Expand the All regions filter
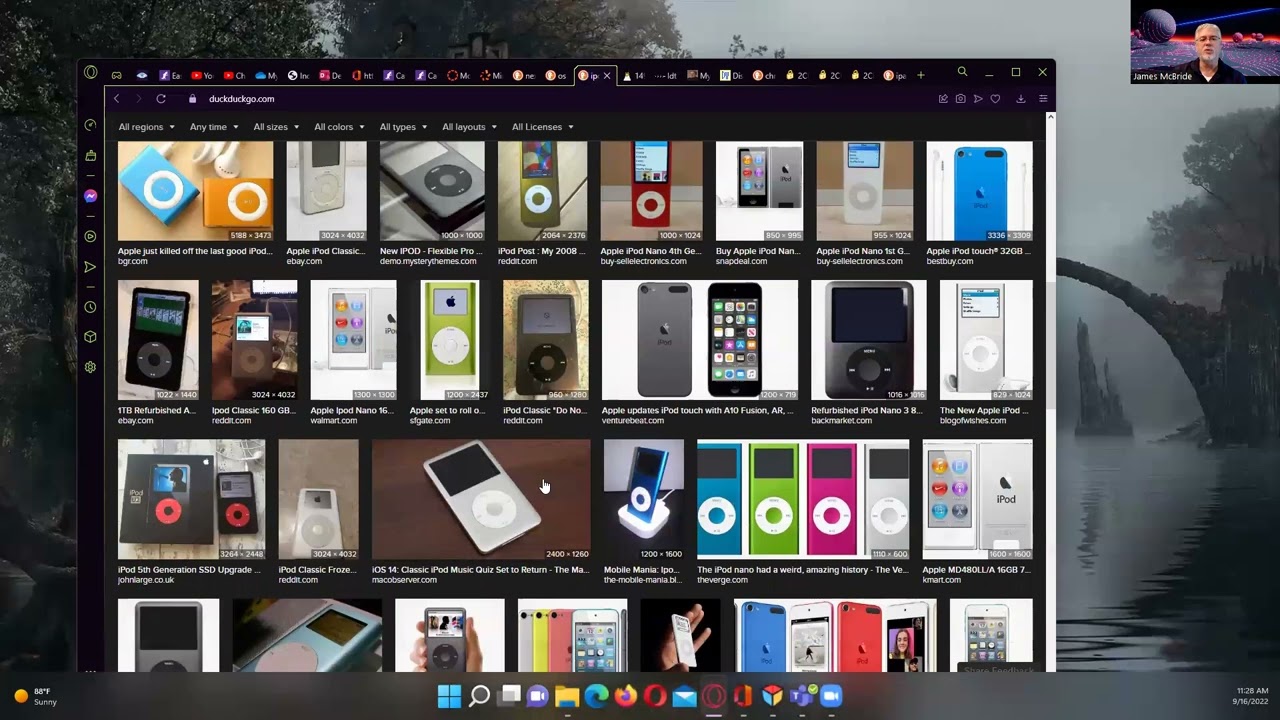Viewport: 1280px width, 720px height. [x=146, y=127]
